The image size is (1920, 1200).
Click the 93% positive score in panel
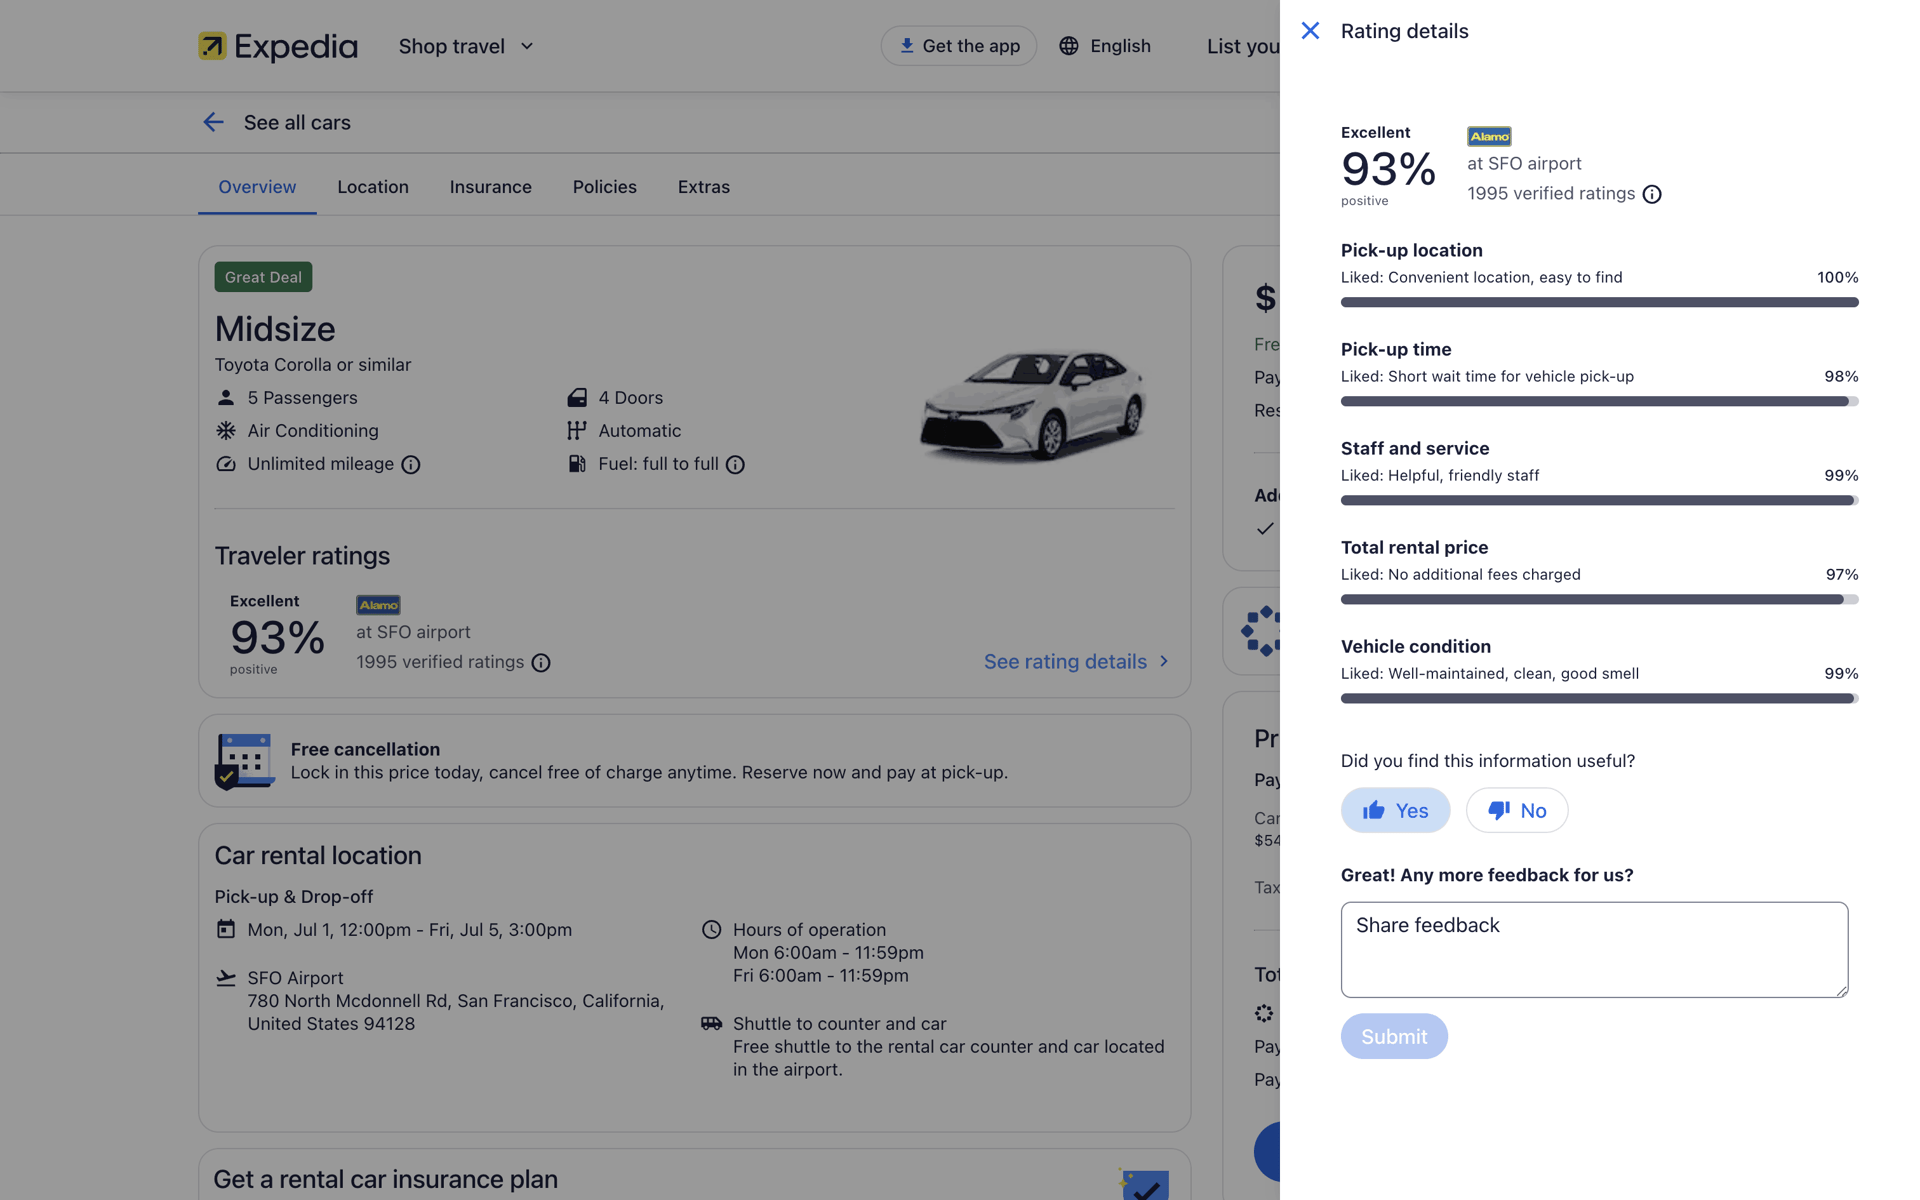tap(1388, 169)
